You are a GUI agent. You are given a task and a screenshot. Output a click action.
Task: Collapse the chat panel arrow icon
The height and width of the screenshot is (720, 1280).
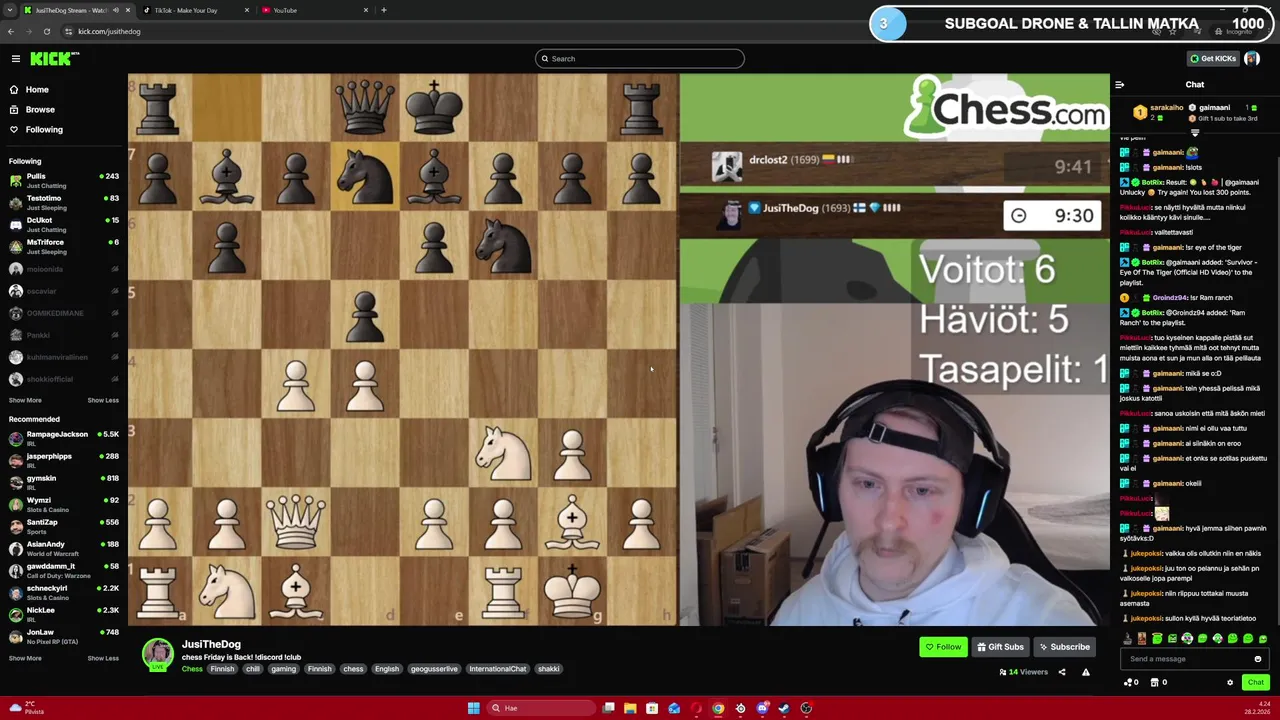pos(1120,85)
